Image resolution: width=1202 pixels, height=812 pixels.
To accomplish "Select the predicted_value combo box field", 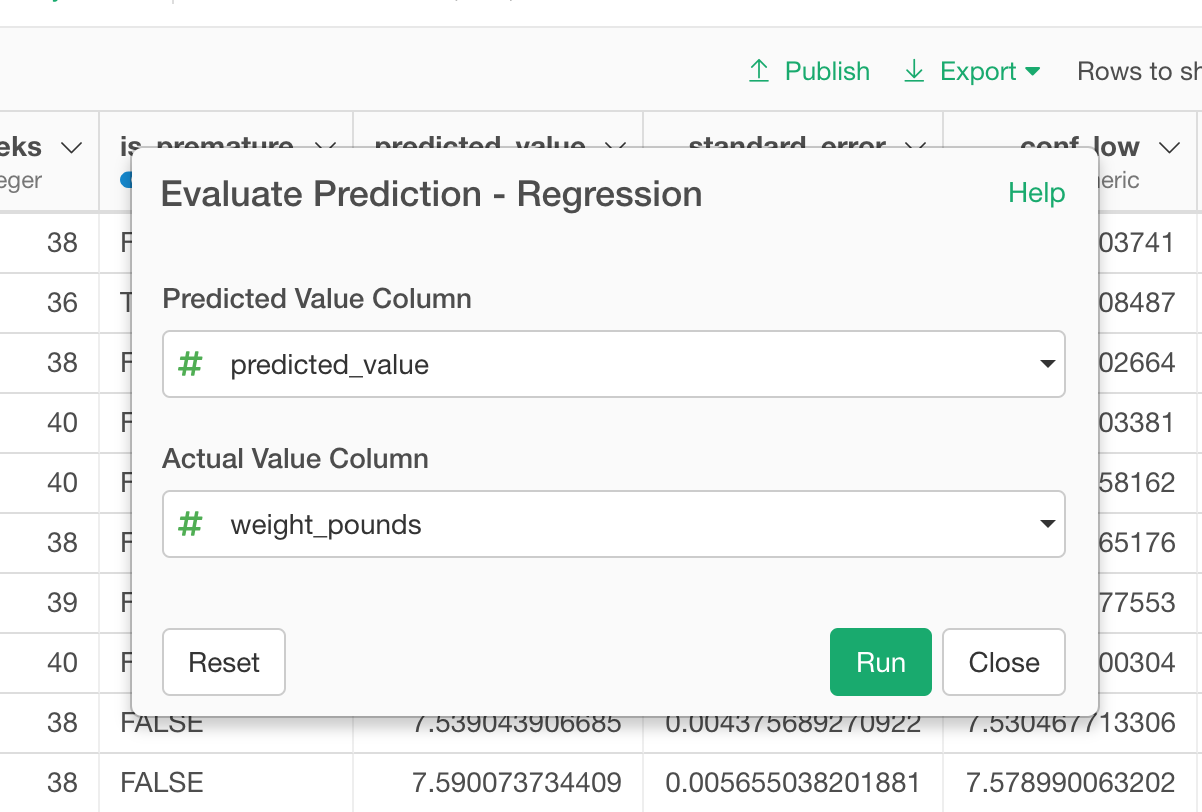I will (x=614, y=364).
